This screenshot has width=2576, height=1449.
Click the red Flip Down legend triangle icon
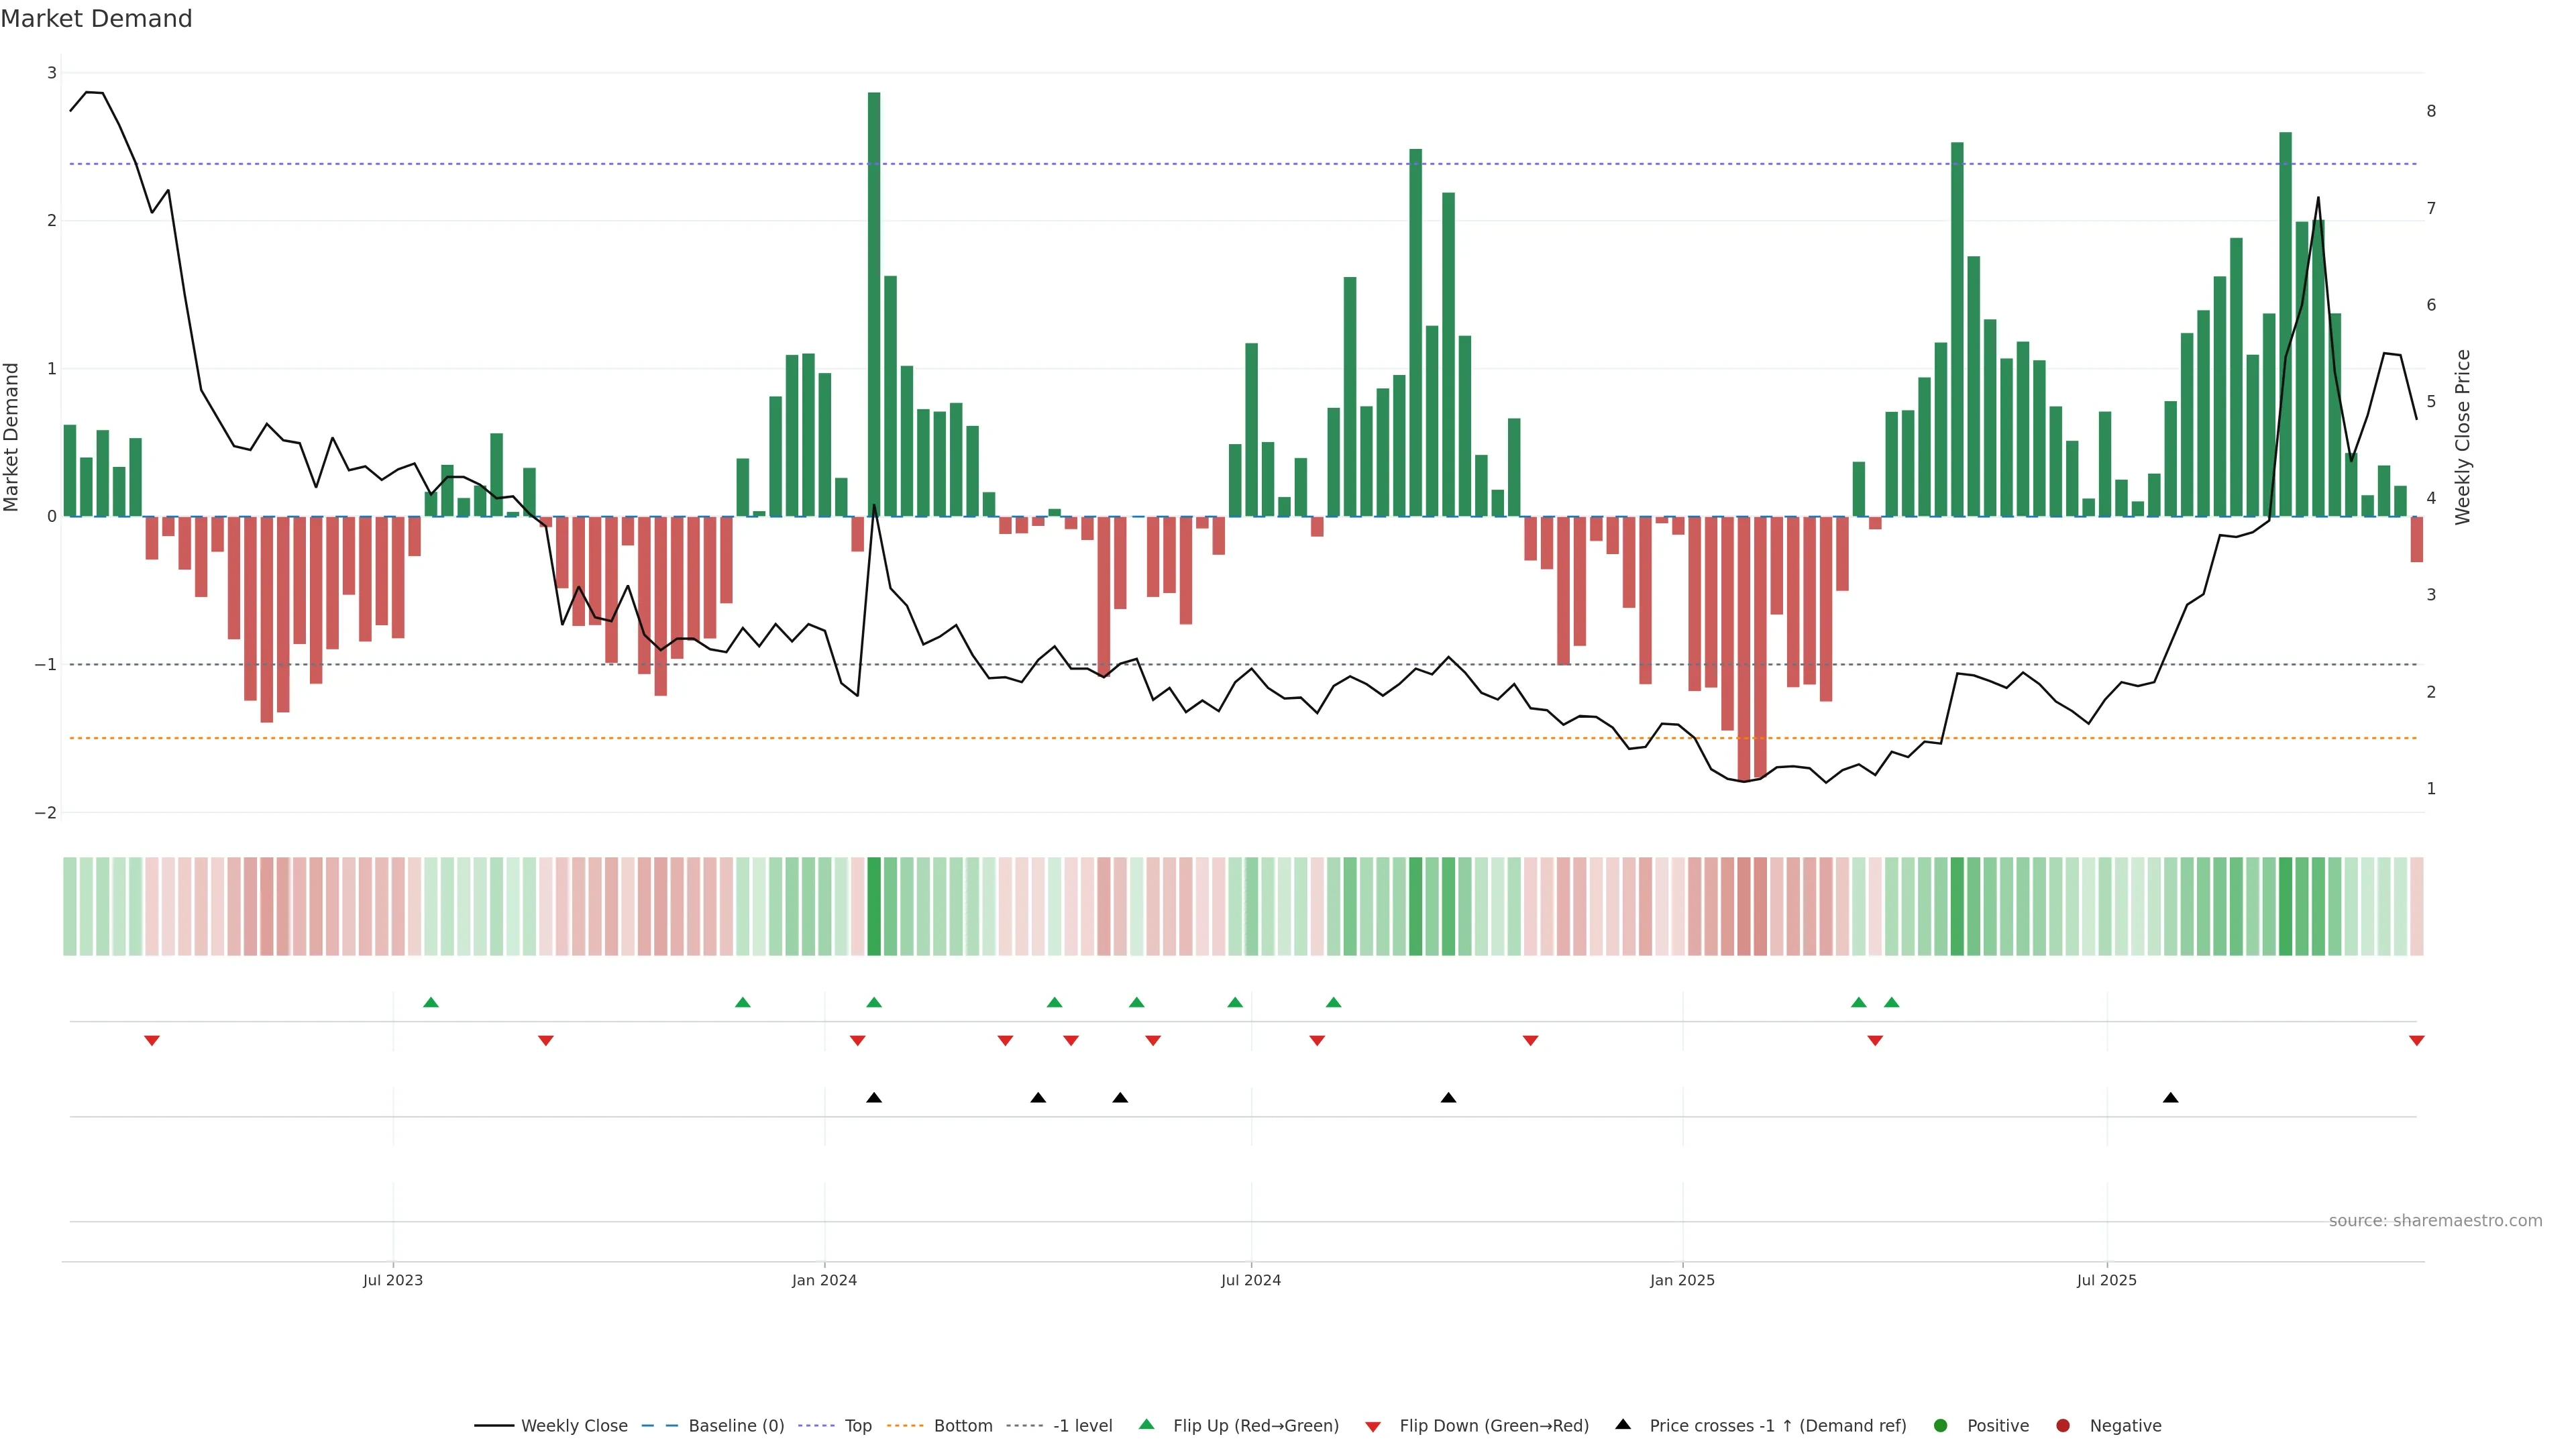1373,1426
